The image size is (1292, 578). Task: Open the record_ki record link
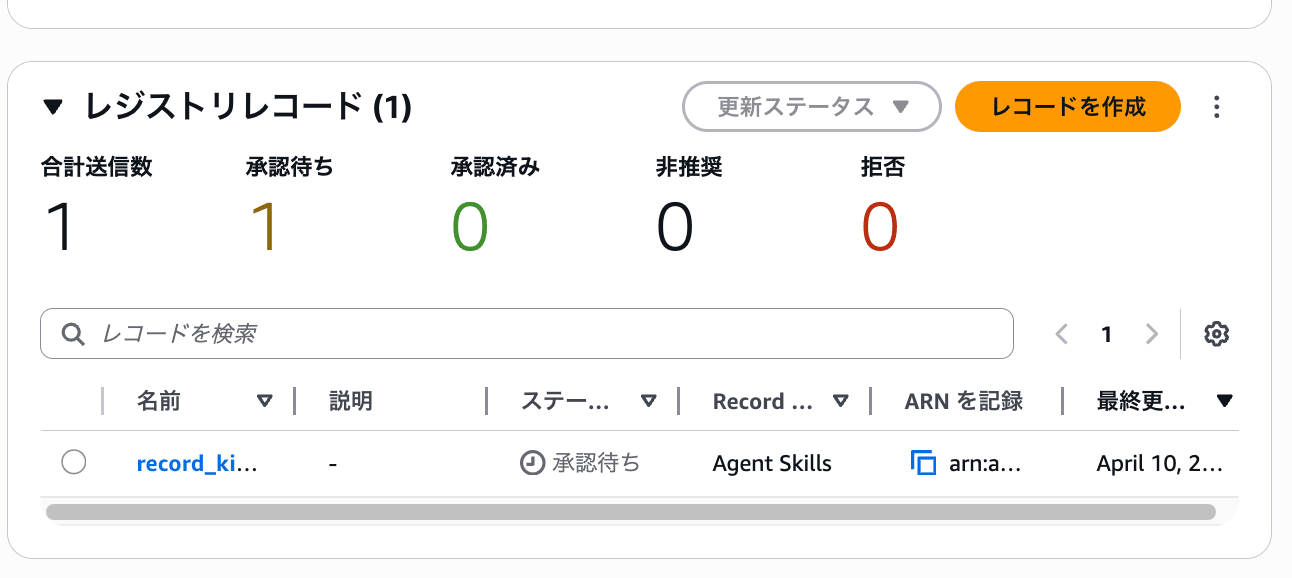click(x=197, y=463)
